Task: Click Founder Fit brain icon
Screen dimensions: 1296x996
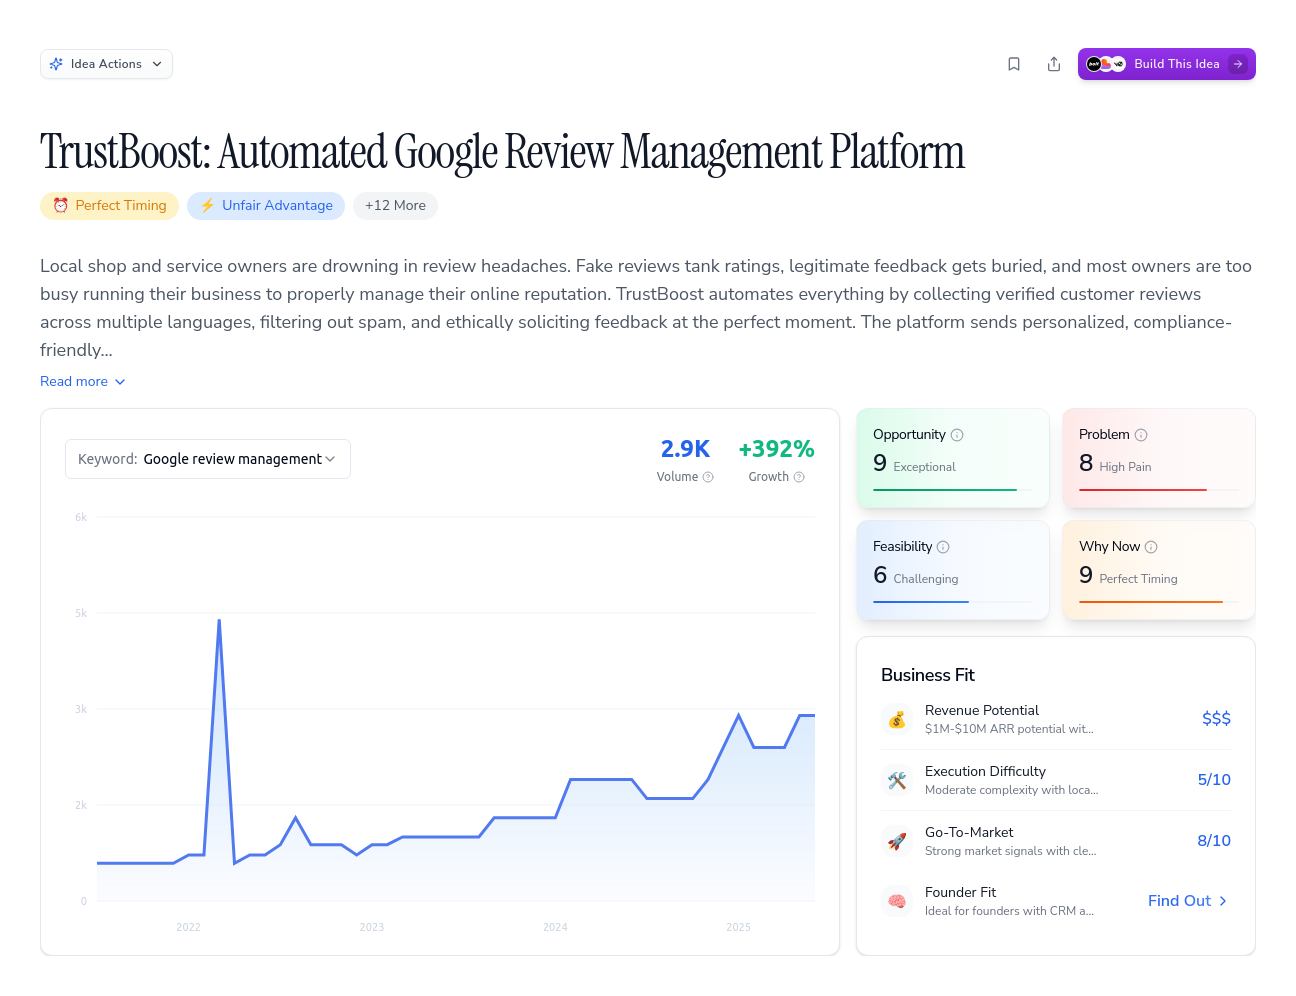Action: pyautogui.click(x=897, y=901)
